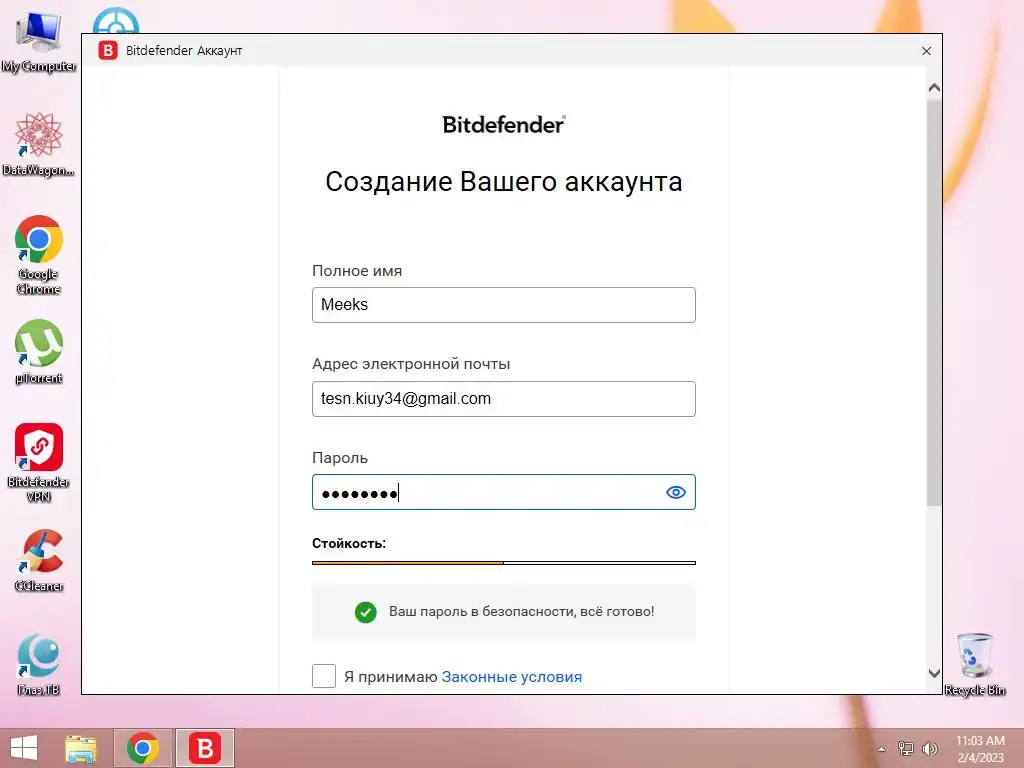Click the scrollbar down arrow

click(x=935, y=673)
